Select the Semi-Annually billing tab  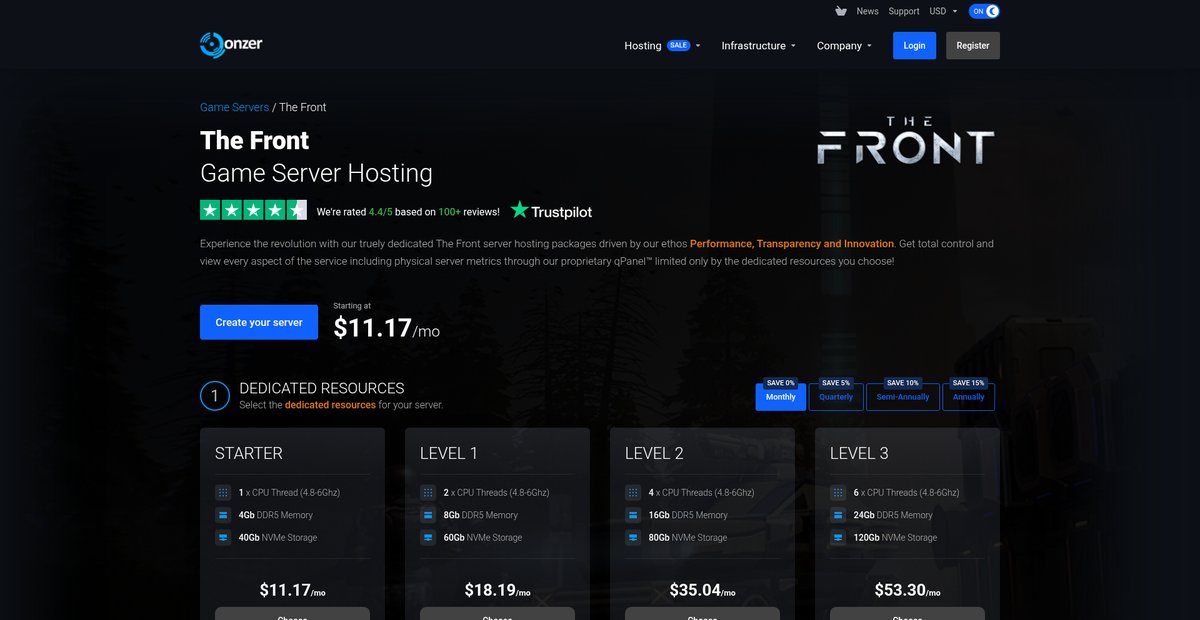(x=903, y=397)
